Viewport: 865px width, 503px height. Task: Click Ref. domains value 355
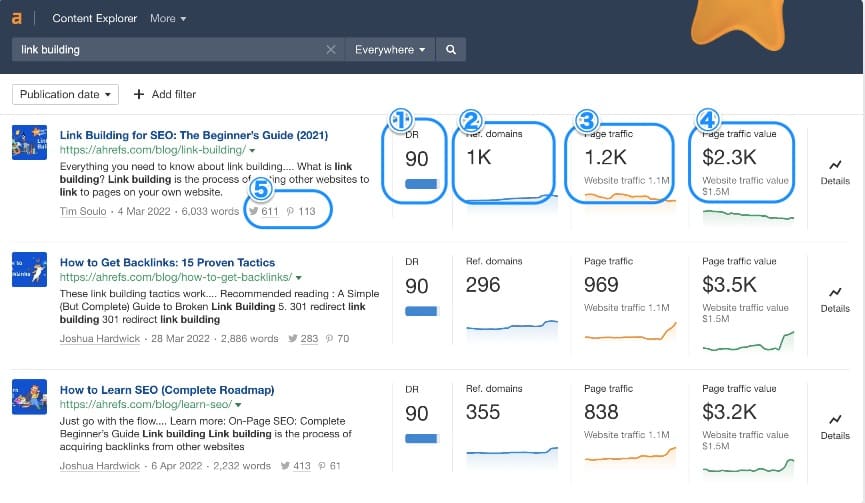click(483, 413)
